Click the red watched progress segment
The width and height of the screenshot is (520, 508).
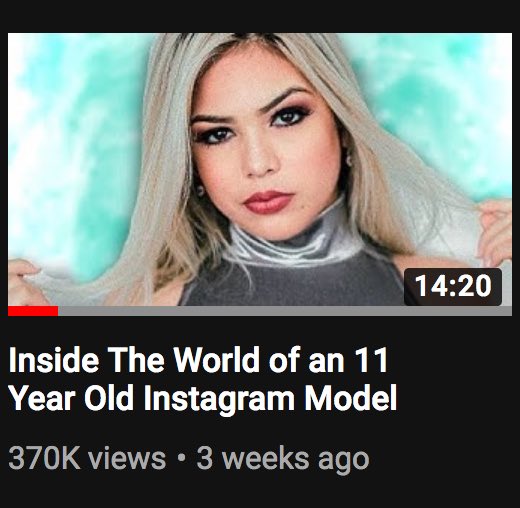(x=33, y=311)
